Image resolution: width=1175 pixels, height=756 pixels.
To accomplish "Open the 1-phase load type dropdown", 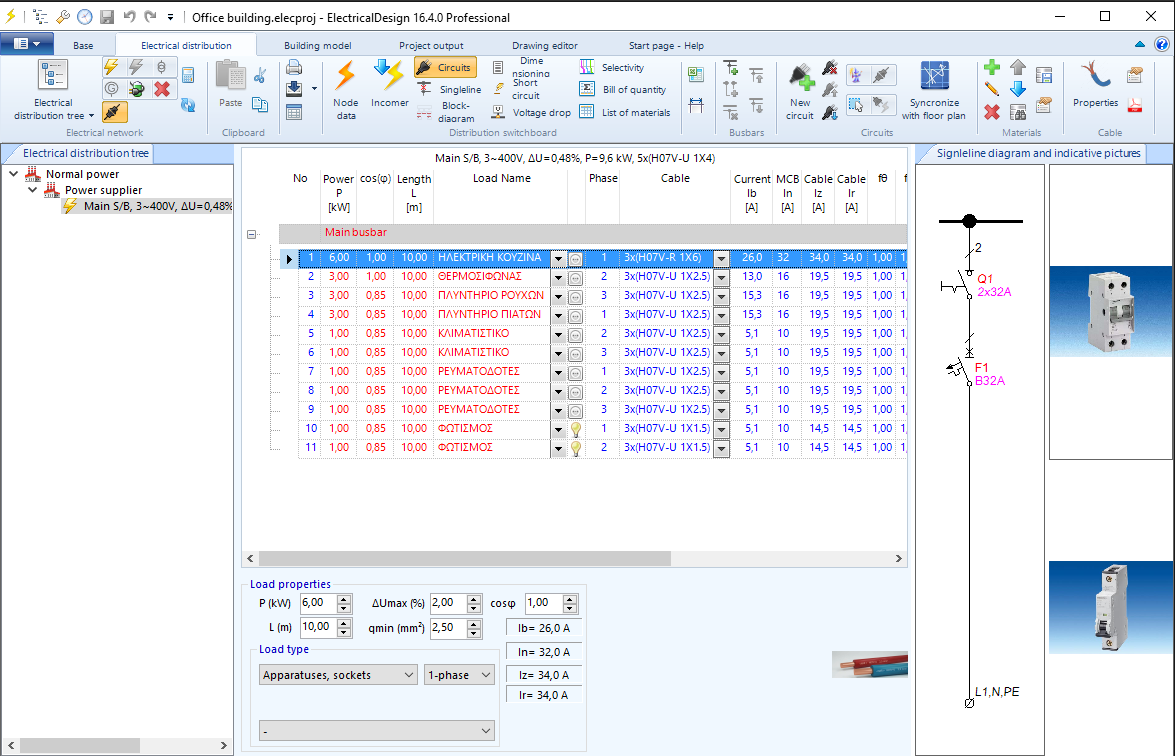I will pyautogui.click(x=459, y=675).
